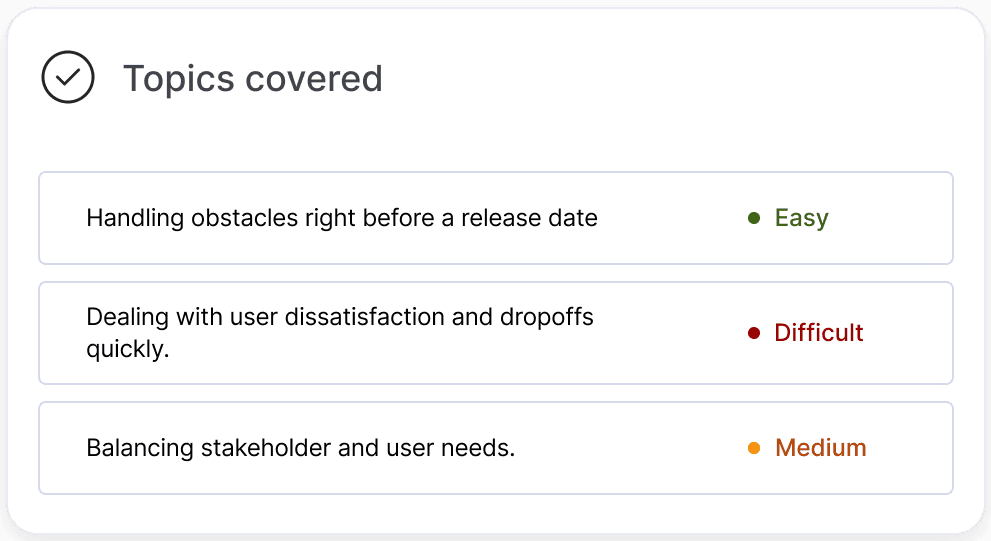
Task: Select the "Topics covered" heading
Action: click(x=252, y=78)
